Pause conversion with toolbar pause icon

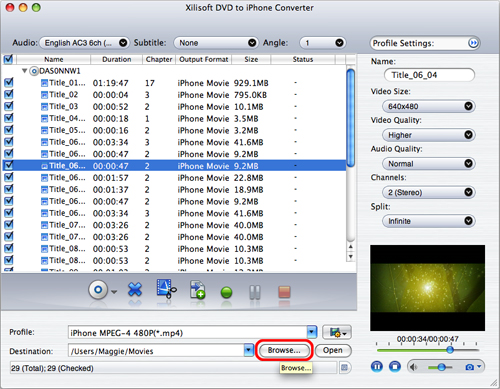point(255,292)
